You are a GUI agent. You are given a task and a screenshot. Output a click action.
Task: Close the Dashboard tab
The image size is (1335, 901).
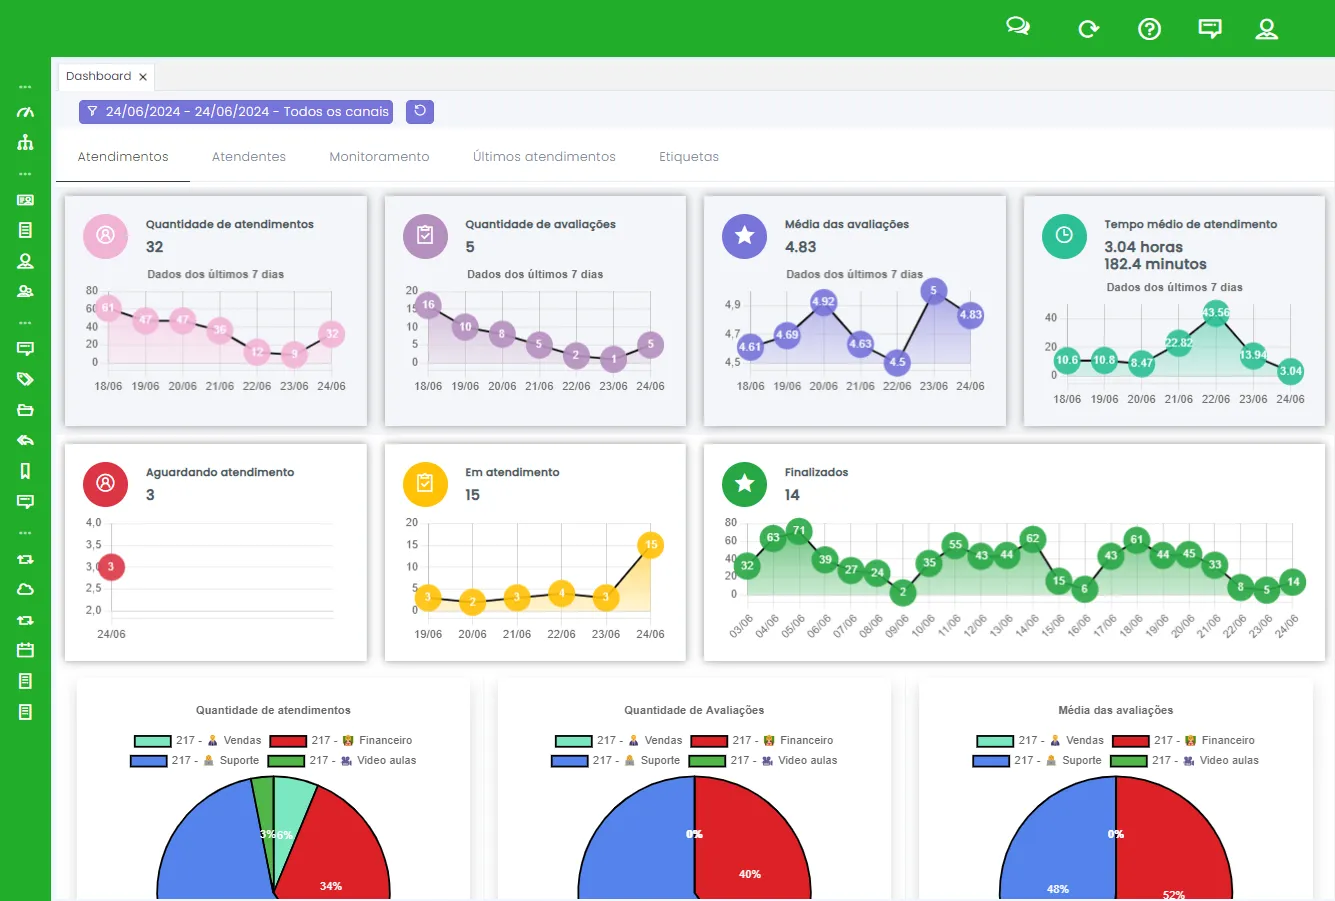click(143, 77)
